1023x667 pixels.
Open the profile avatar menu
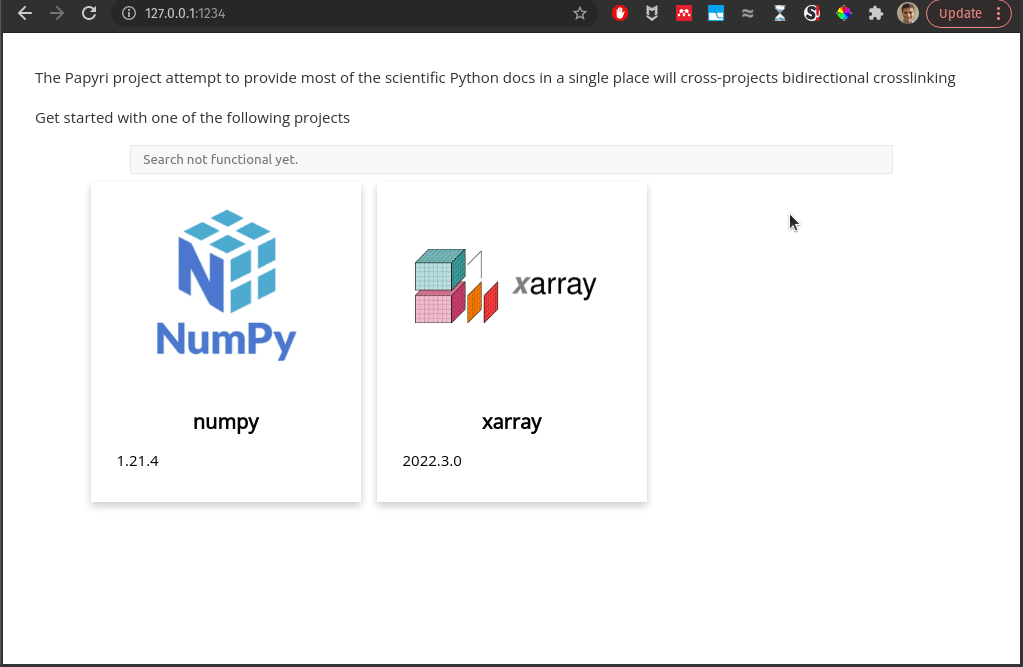(x=908, y=13)
